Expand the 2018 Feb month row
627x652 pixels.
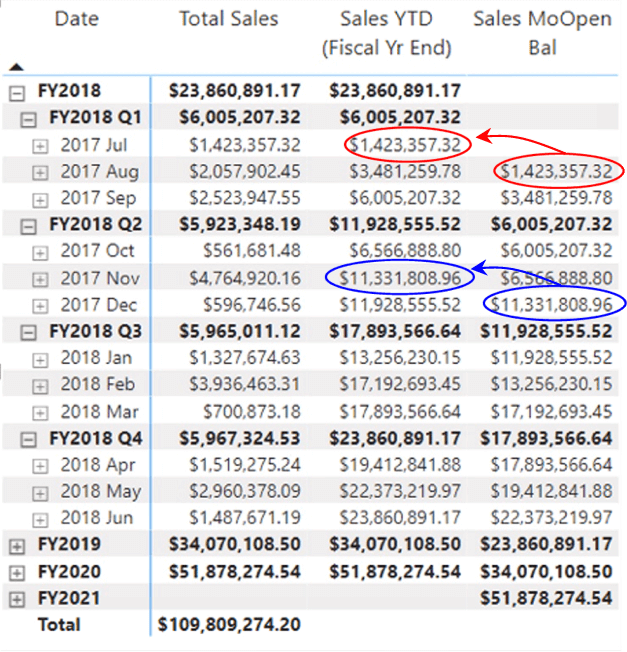(x=39, y=385)
